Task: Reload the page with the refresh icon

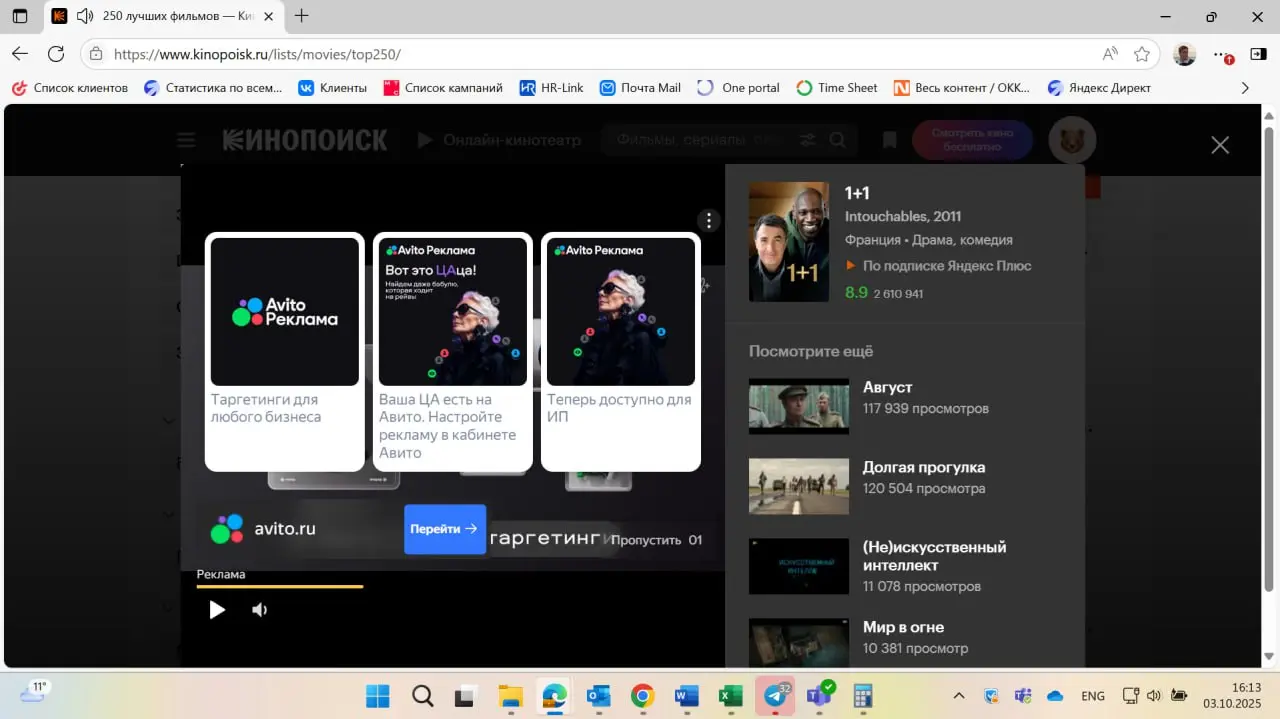Action: 56,54
